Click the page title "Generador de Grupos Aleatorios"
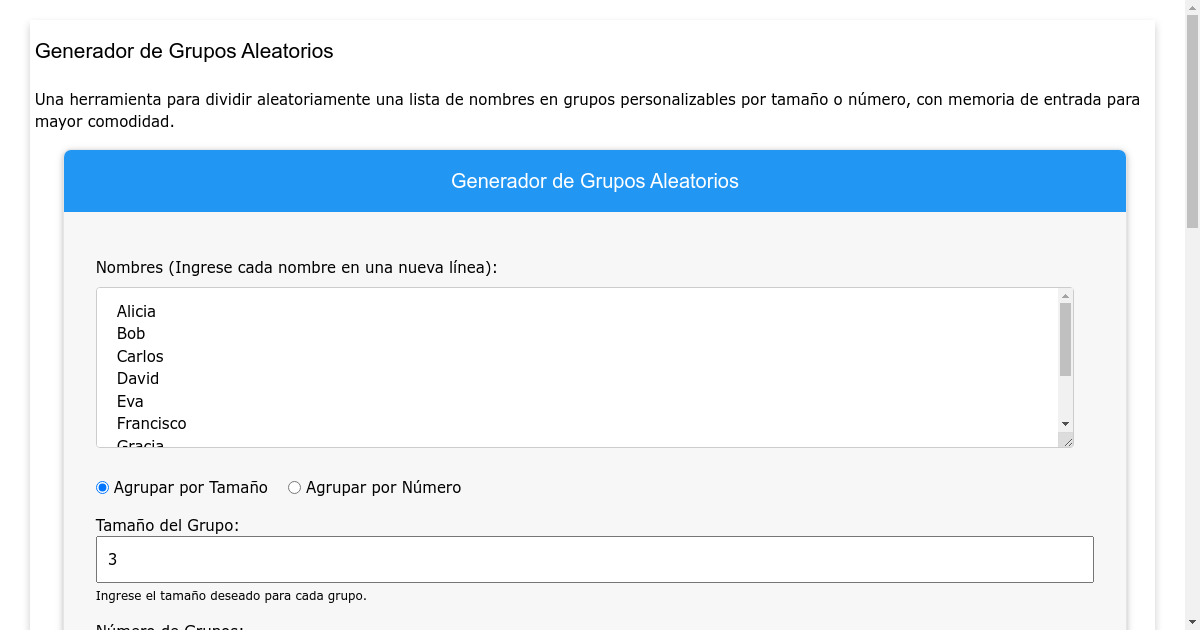The height and width of the screenshot is (630, 1200). coord(184,51)
